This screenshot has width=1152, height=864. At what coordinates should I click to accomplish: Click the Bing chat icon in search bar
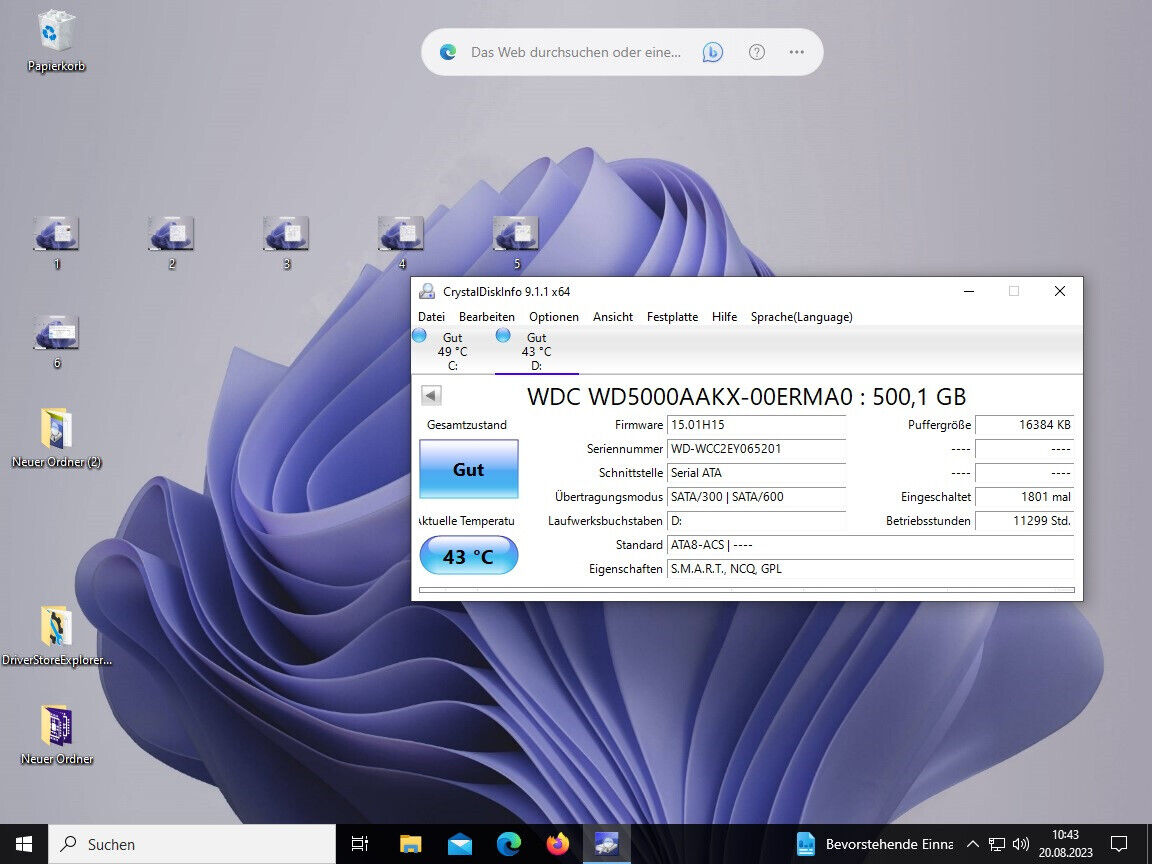click(x=713, y=52)
